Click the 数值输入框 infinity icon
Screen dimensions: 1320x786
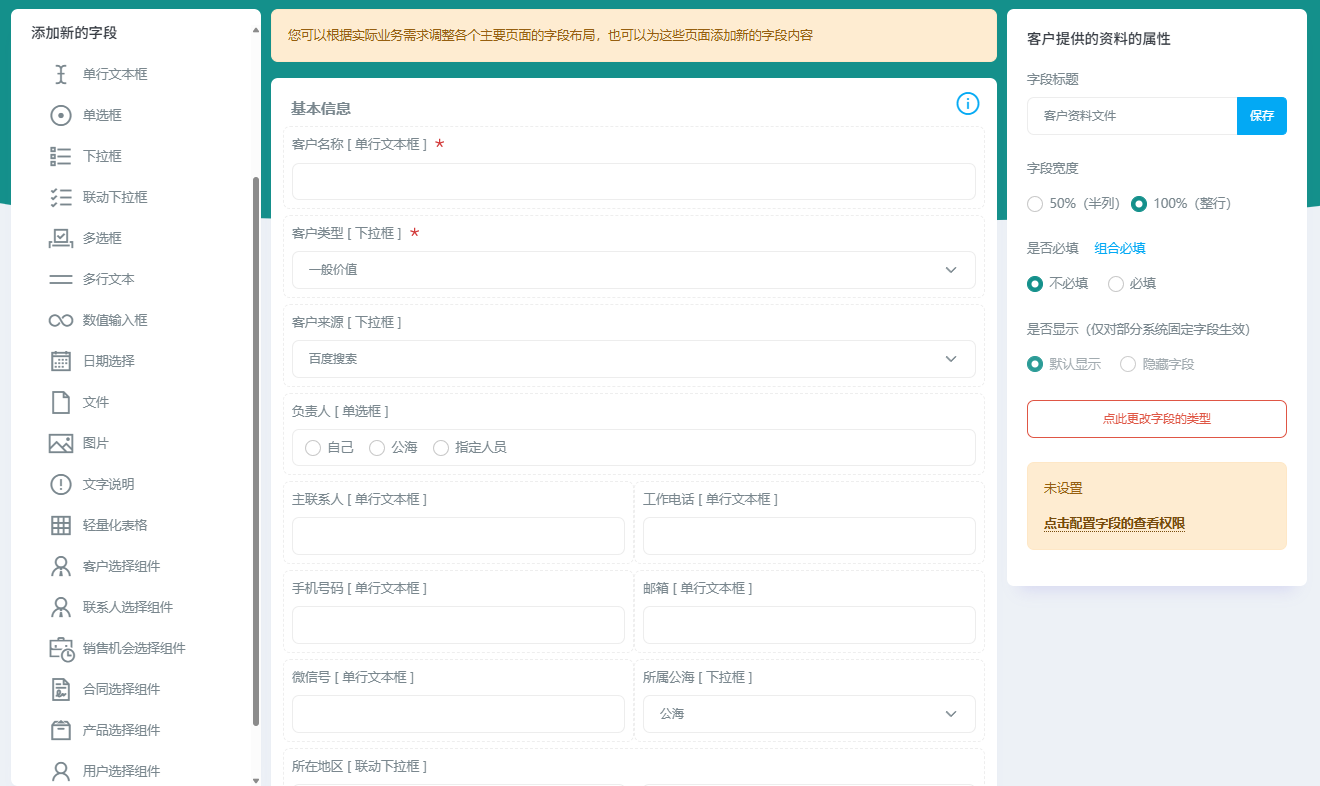(x=61, y=320)
